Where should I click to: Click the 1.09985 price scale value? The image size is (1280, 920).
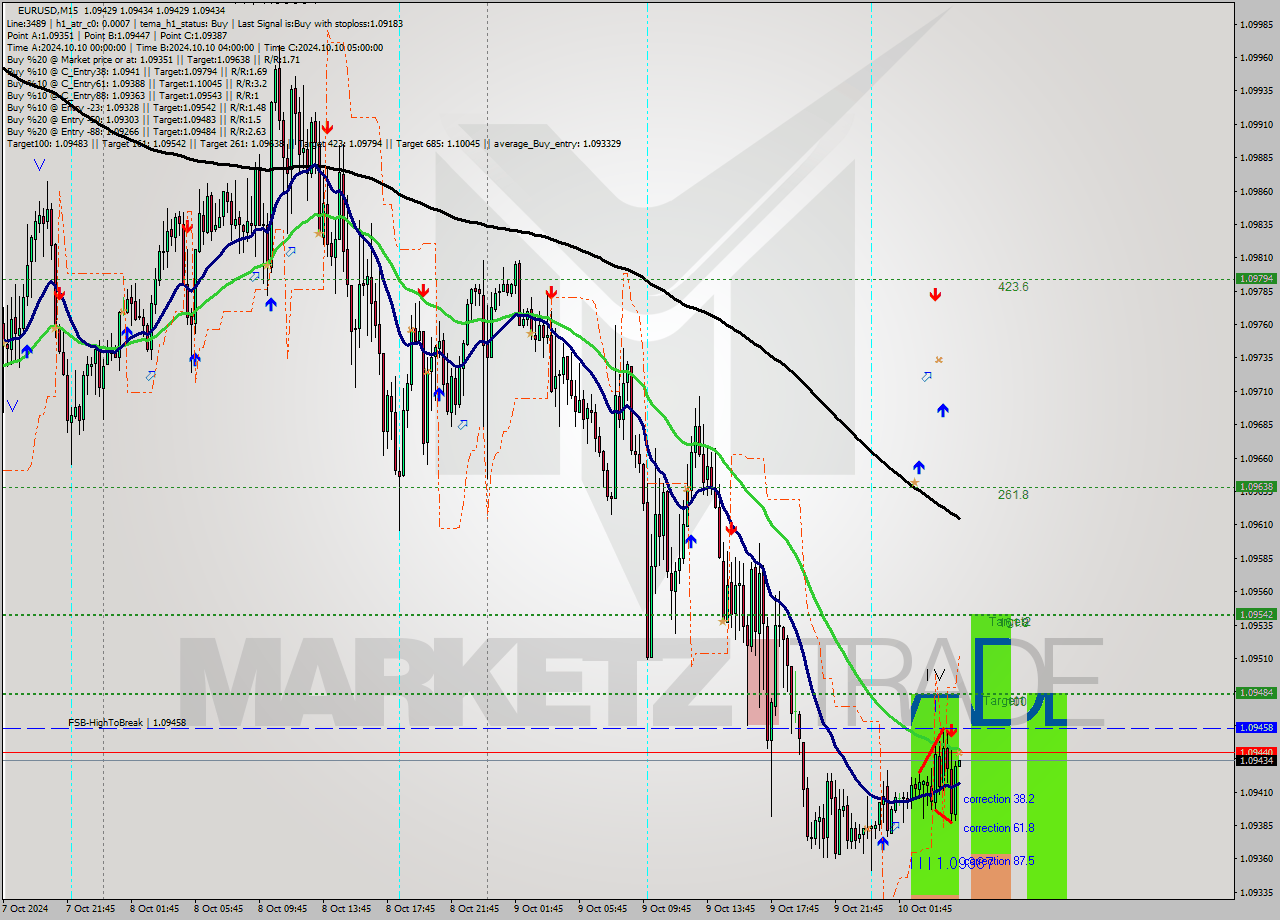click(1256, 24)
